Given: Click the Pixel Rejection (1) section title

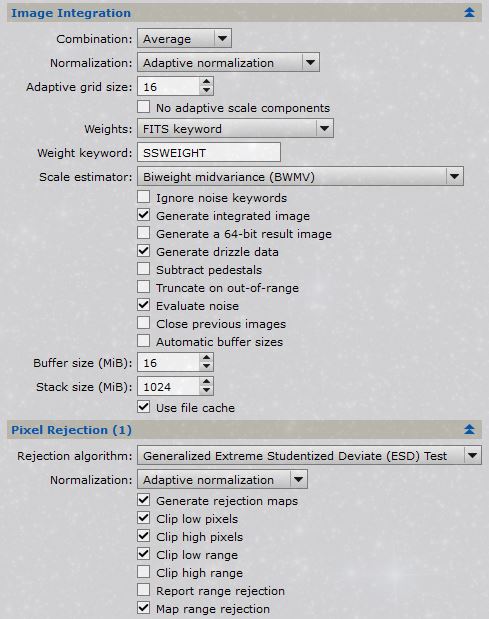Looking at the screenshot, I should (x=71, y=430).
